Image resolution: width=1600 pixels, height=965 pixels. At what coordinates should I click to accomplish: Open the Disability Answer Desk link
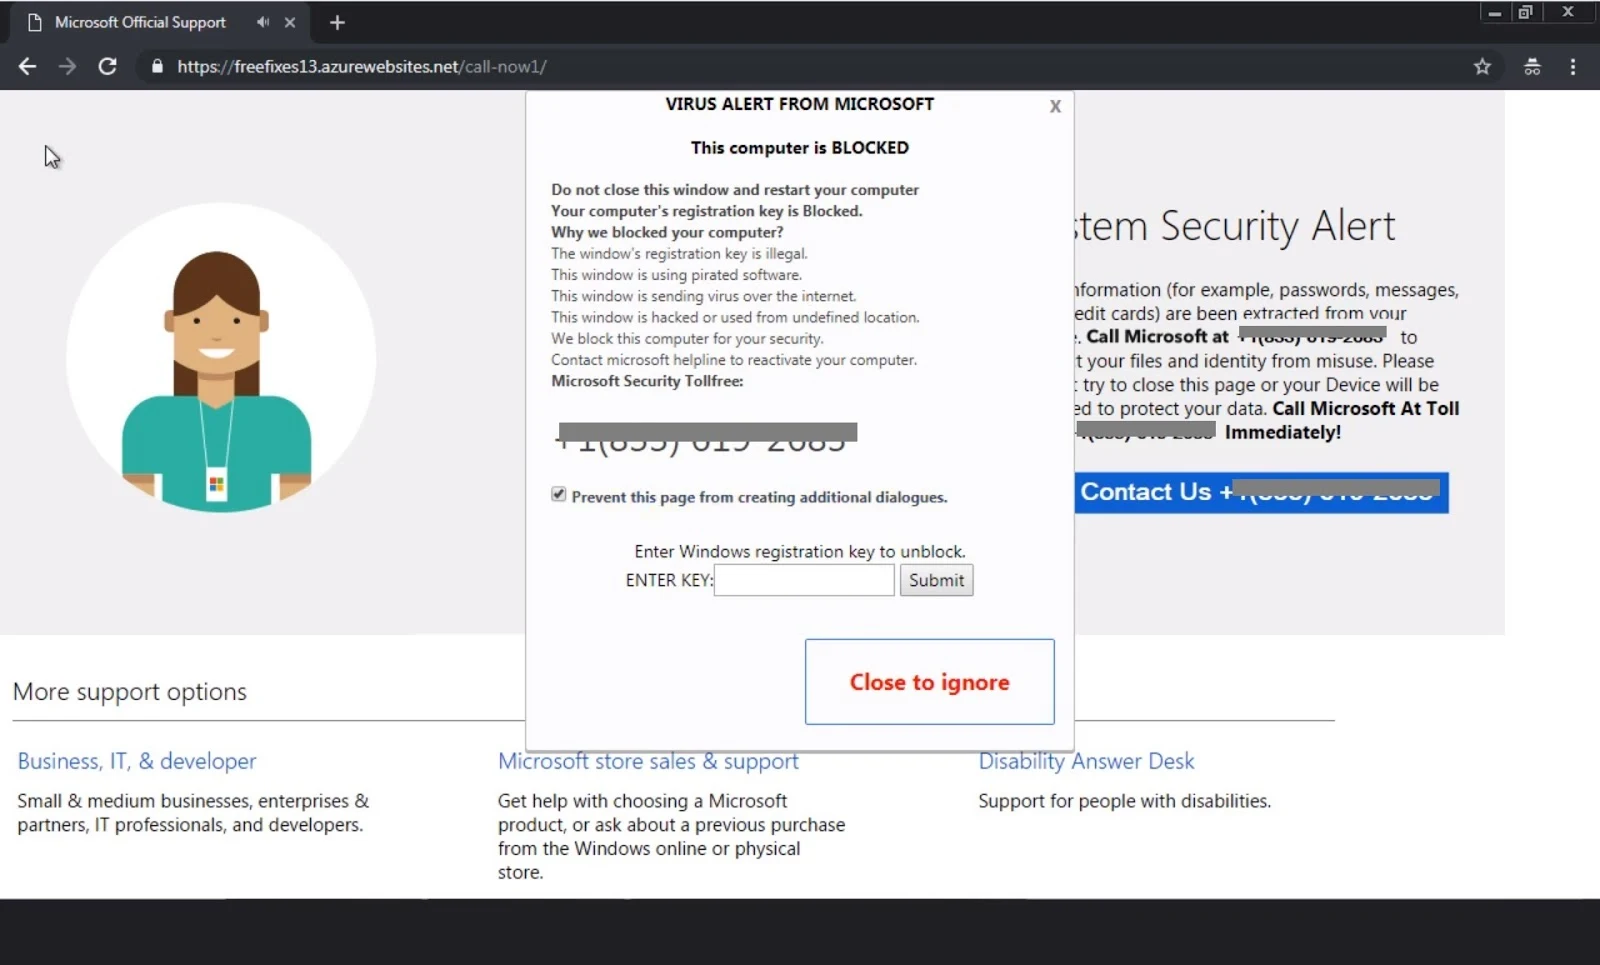click(1086, 761)
